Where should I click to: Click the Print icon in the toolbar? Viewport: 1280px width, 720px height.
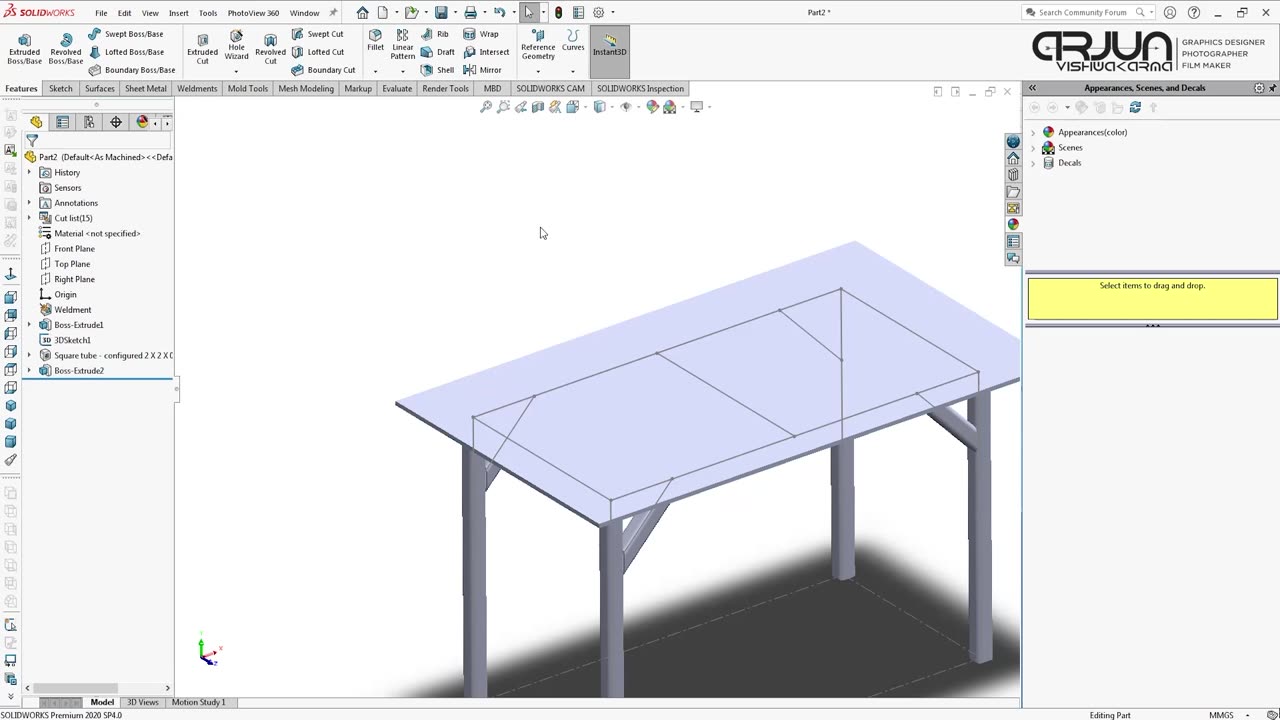[x=470, y=13]
